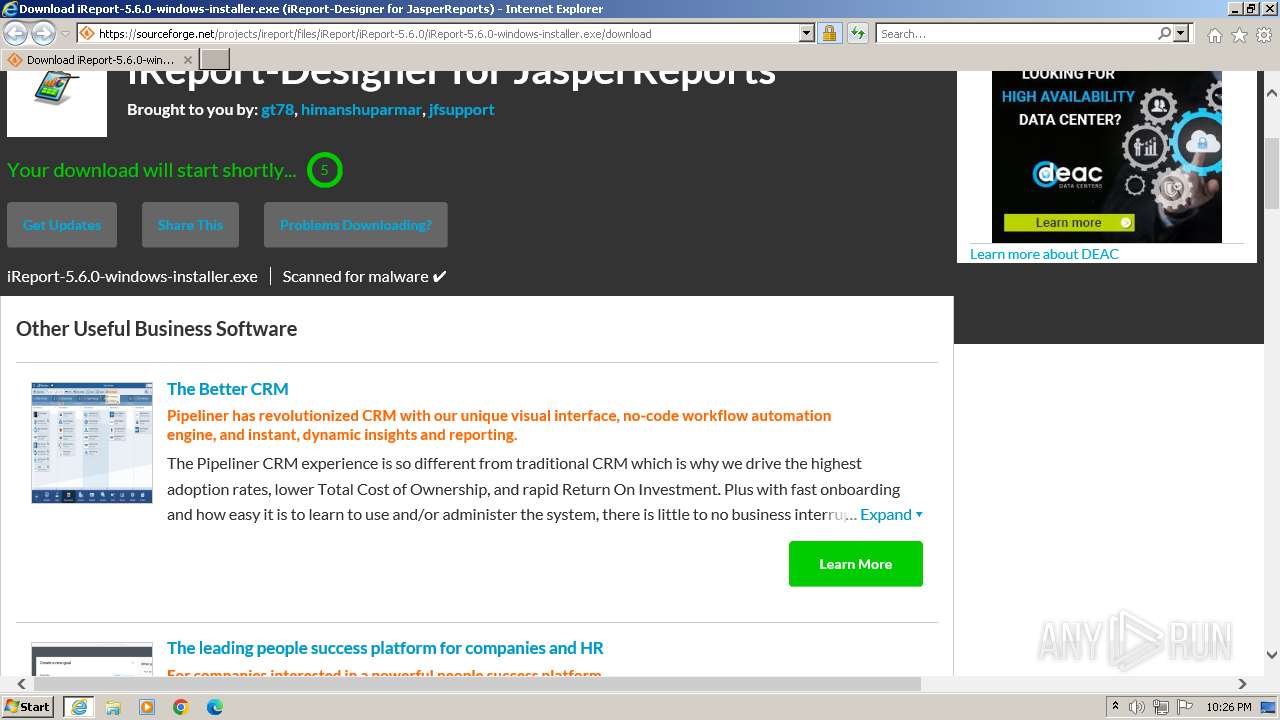Click the browser Back arrow button
Screen dimensions: 1280x720
coord(16,33)
